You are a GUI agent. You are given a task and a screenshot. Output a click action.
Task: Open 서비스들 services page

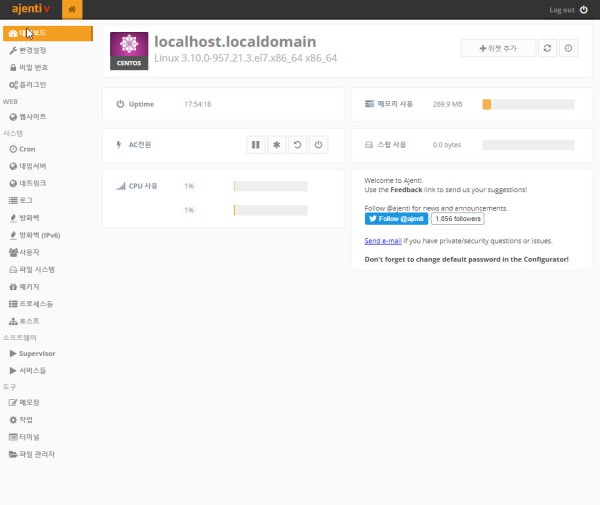[x=28, y=371]
